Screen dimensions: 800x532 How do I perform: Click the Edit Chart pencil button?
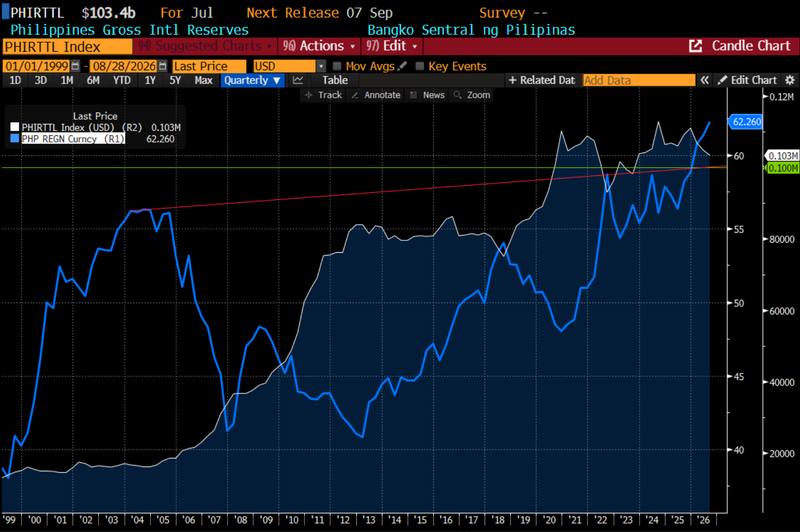[747, 80]
